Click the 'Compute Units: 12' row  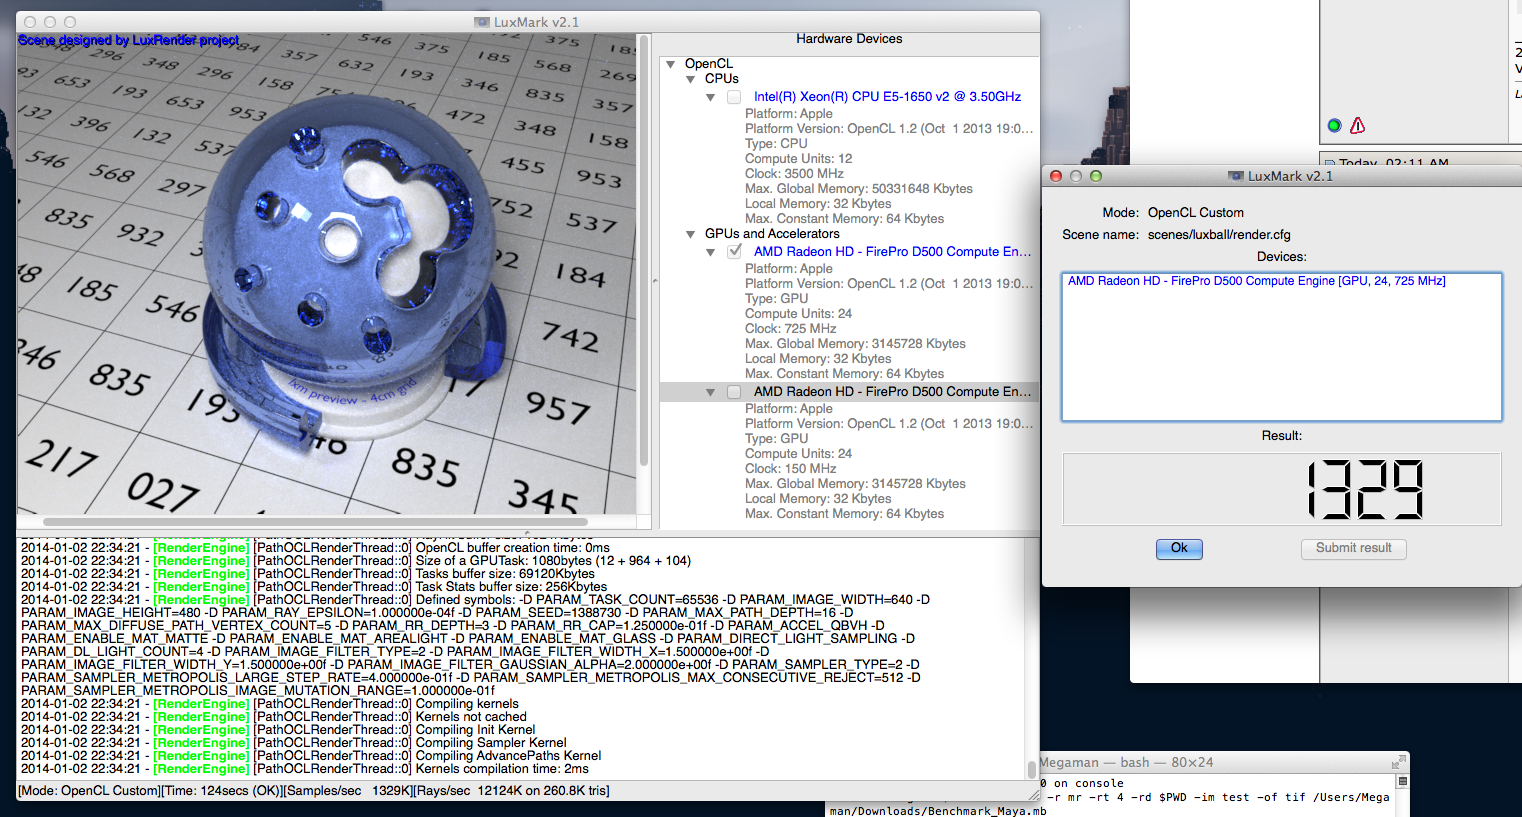tap(798, 159)
